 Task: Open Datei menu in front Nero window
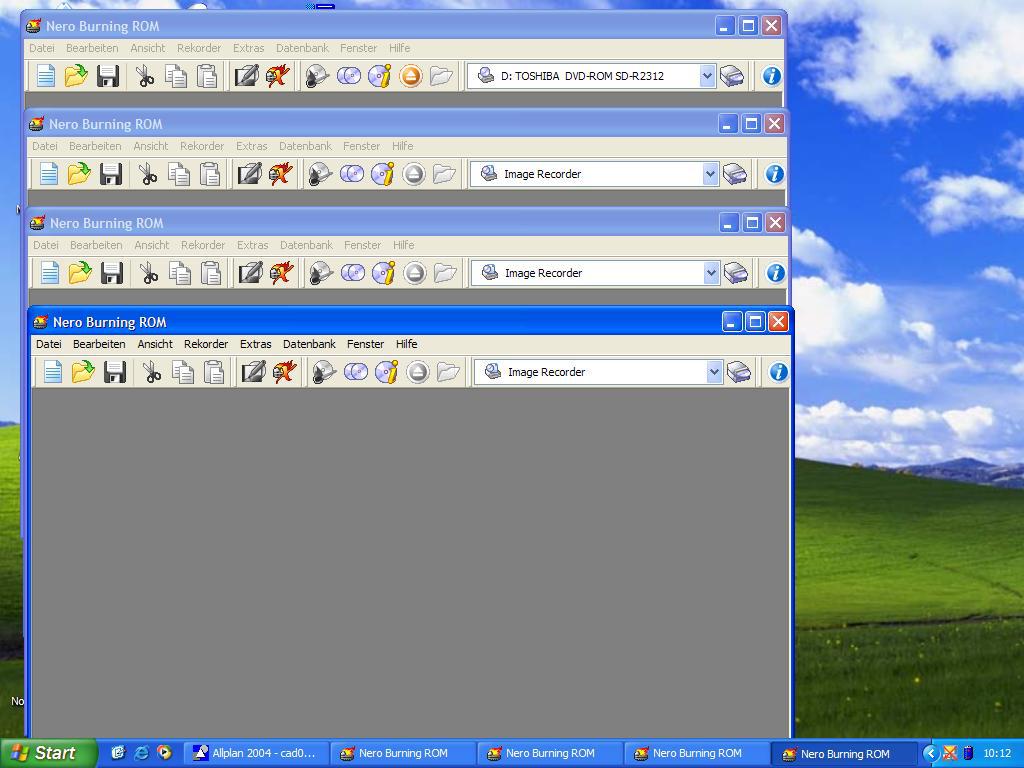pyautogui.click(x=49, y=344)
